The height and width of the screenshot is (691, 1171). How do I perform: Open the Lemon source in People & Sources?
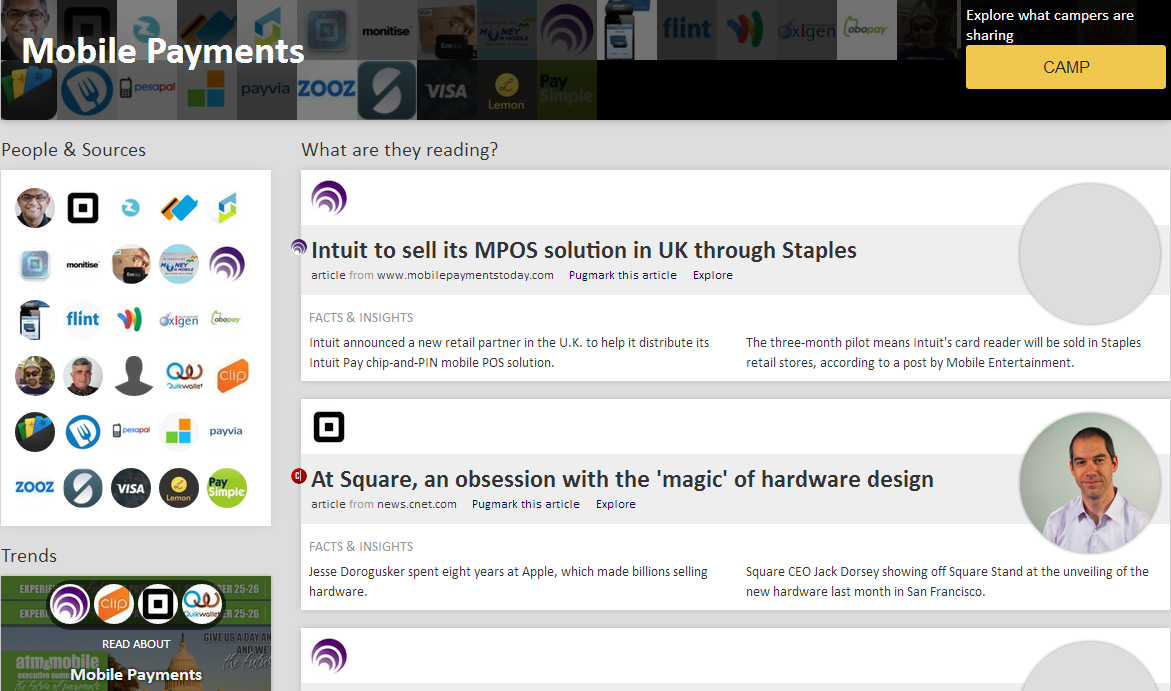(178, 489)
